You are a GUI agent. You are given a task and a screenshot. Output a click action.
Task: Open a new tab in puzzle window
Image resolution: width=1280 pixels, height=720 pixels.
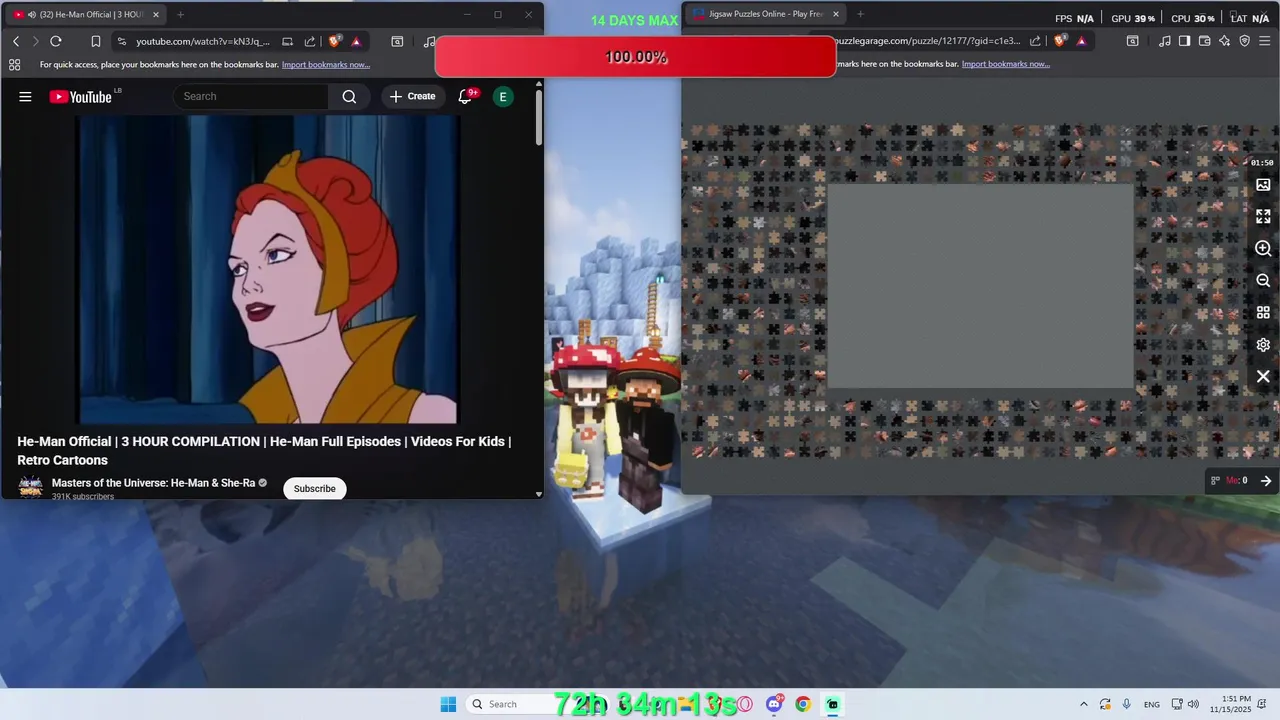tap(860, 14)
